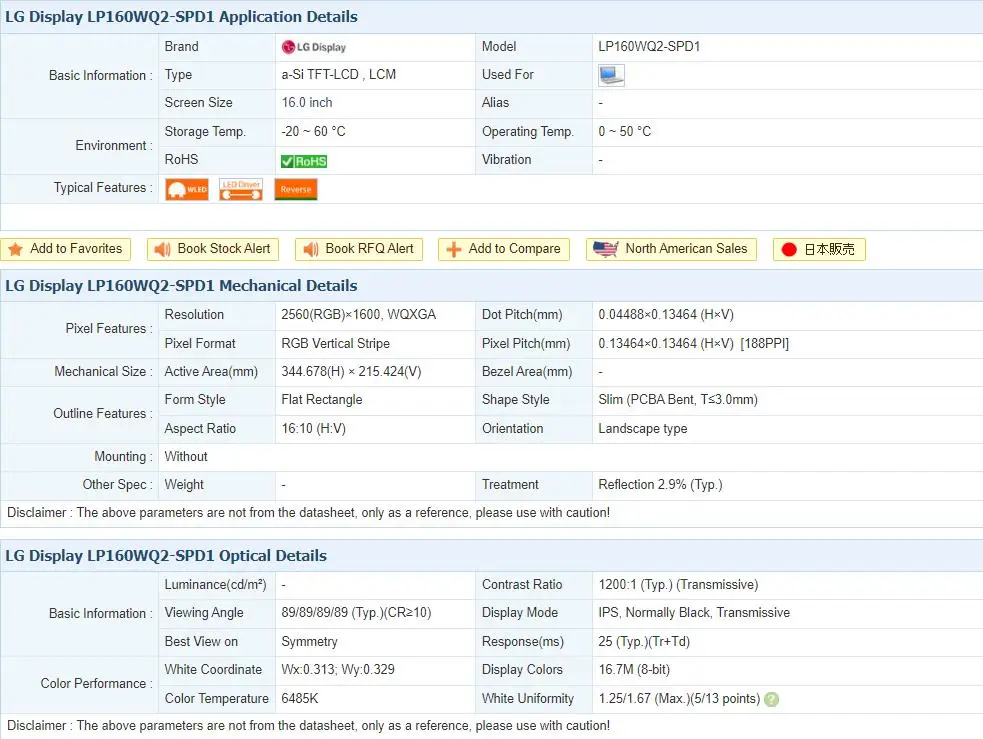
Task: Click the LED Driver feature icon
Action: coord(241,189)
